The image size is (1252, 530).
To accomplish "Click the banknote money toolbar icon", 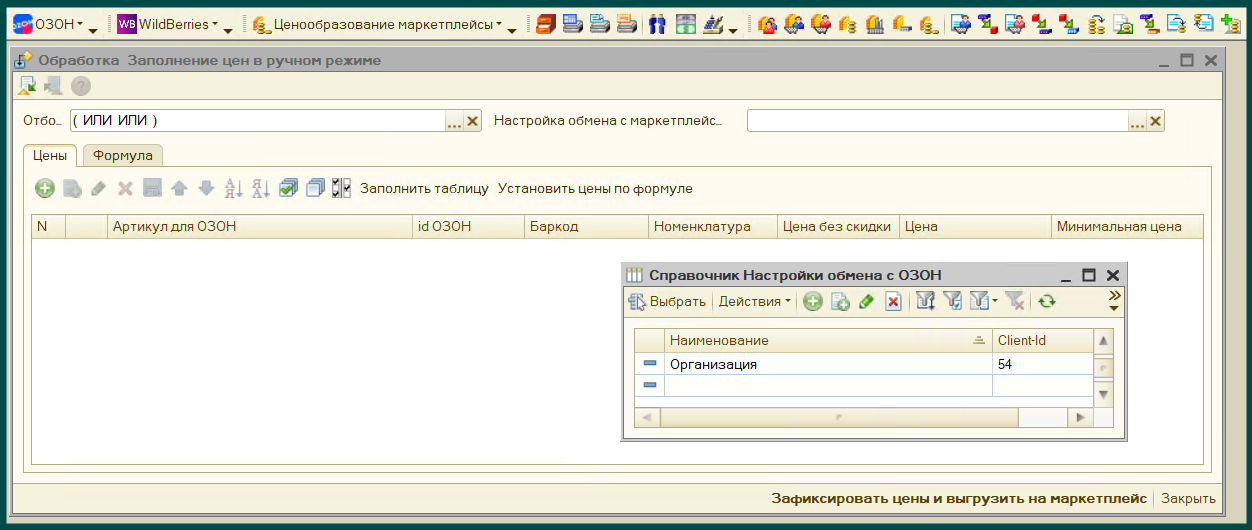I will click(685, 24).
